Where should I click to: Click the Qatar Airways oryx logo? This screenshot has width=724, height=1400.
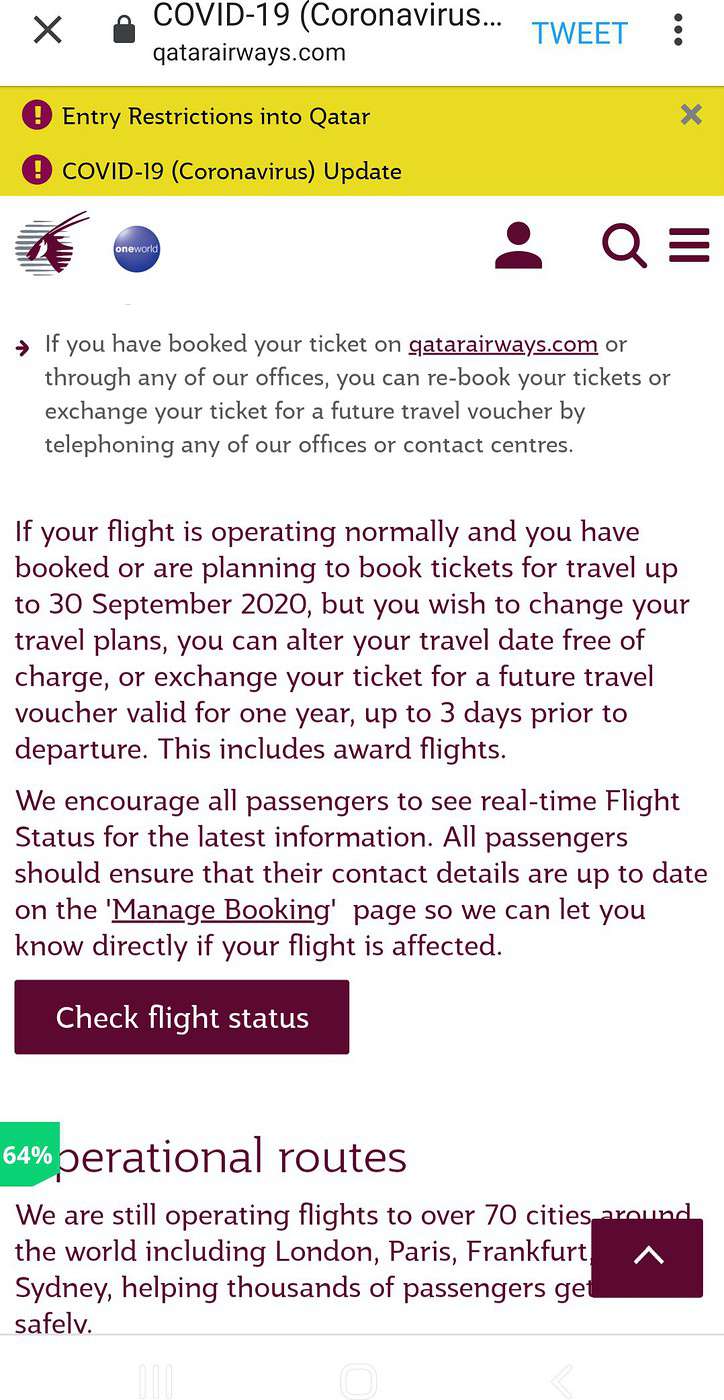point(52,243)
